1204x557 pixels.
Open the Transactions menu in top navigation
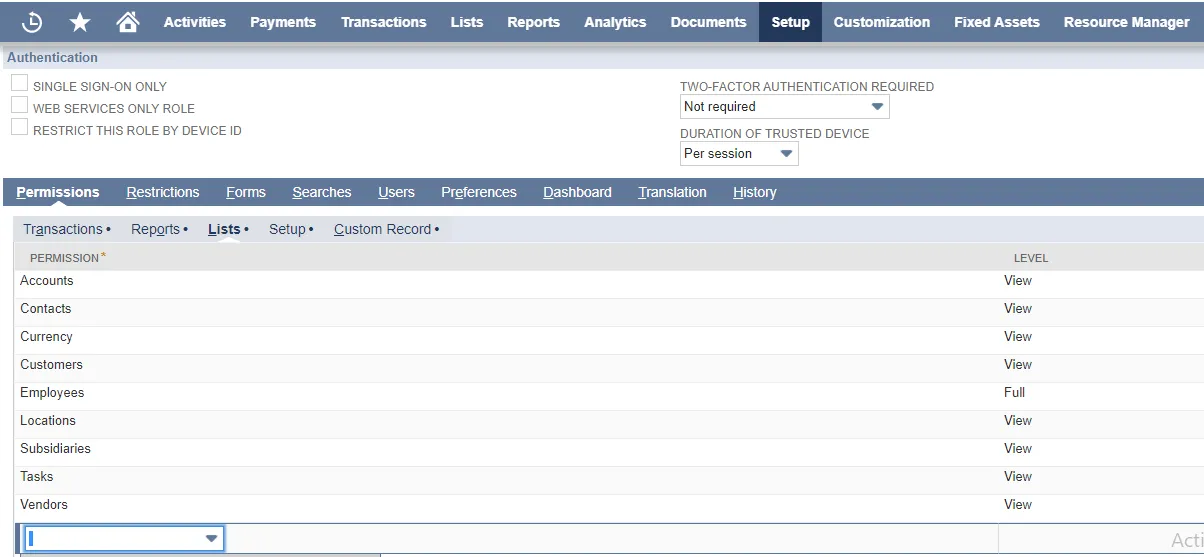point(383,22)
